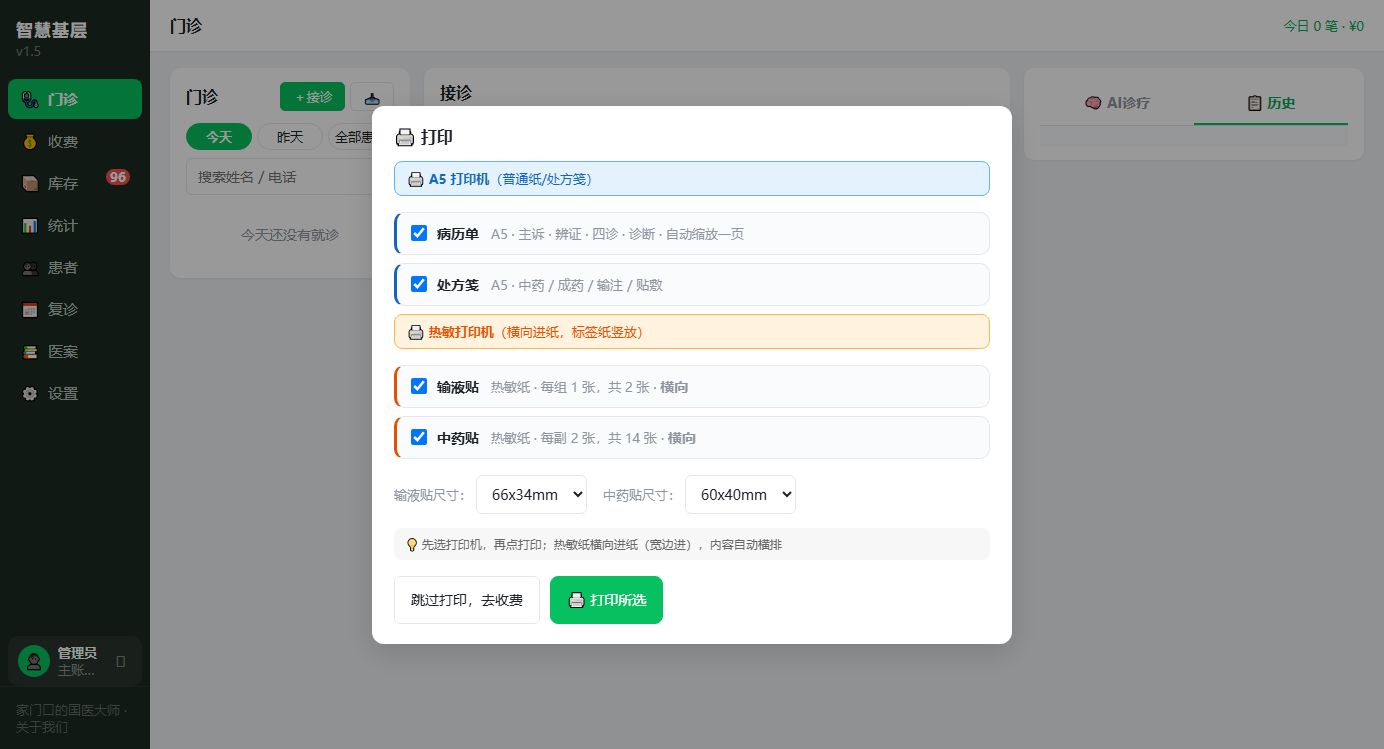
Task: Uncheck the 中药贴 checkbox
Action: (419, 437)
